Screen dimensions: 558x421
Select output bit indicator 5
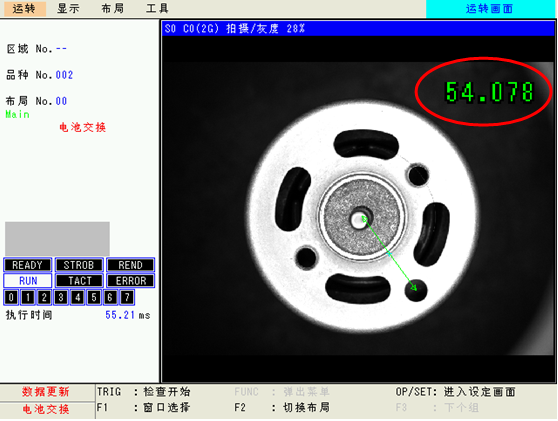tap(94, 298)
